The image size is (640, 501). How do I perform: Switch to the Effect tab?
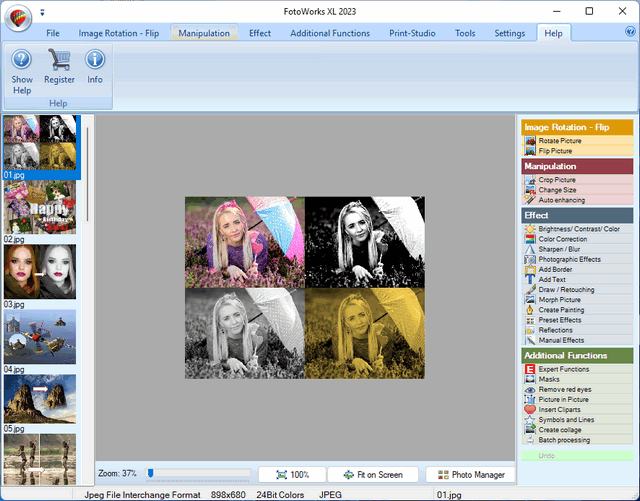tap(260, 33)
